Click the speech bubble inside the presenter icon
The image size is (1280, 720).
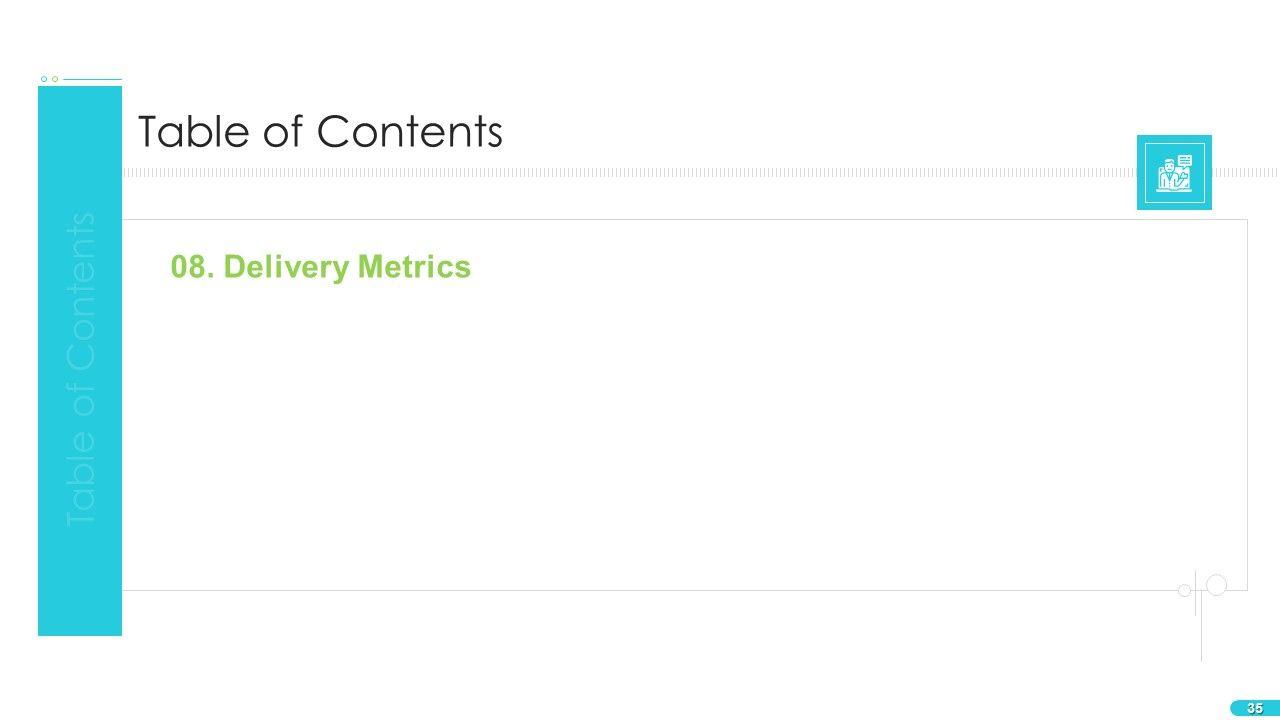(x=1185, y=160)
